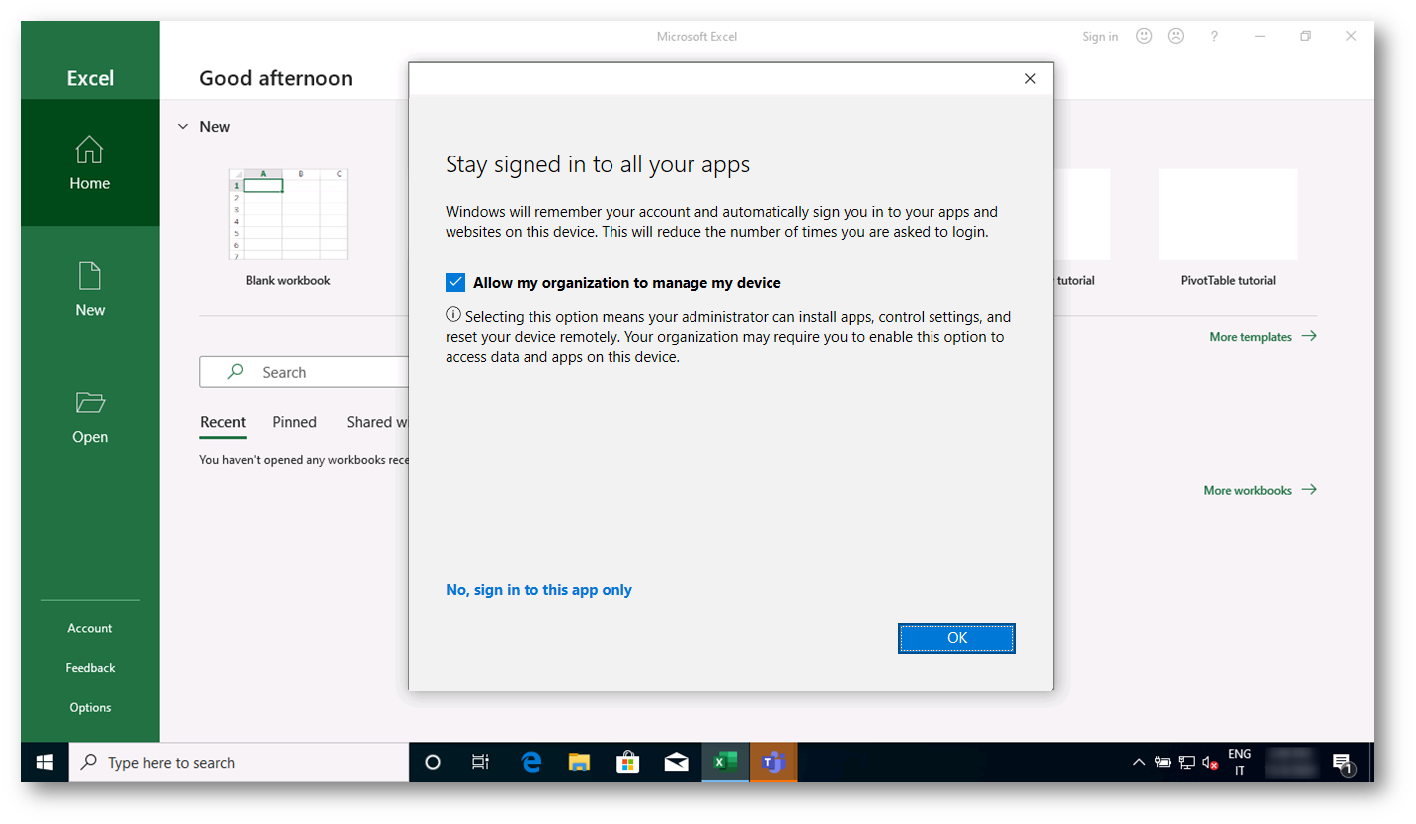
Task: Open the More workbooks link
Action: pyautogui.click(x=1248, y=490)
